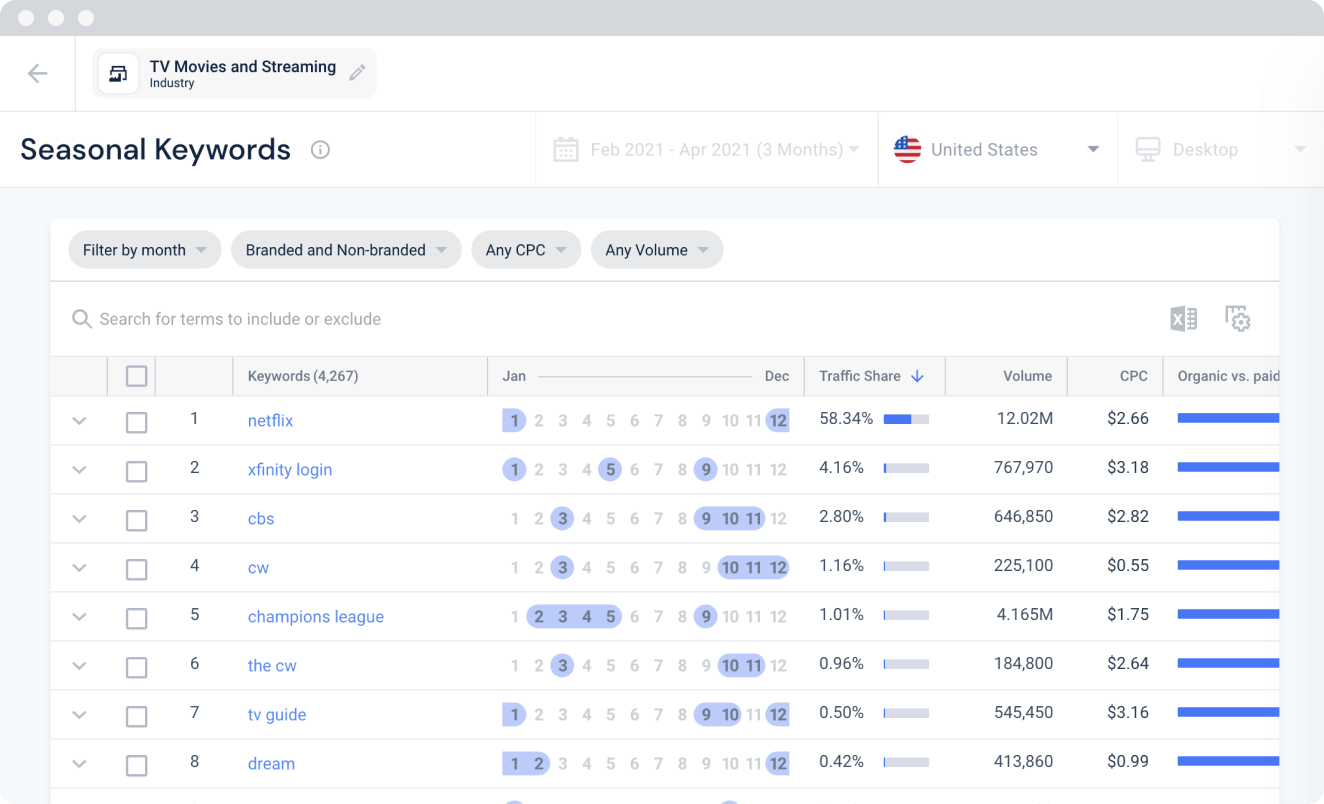Click the 184,800 volume for the cw
1324x804 pixels.
1023,663
